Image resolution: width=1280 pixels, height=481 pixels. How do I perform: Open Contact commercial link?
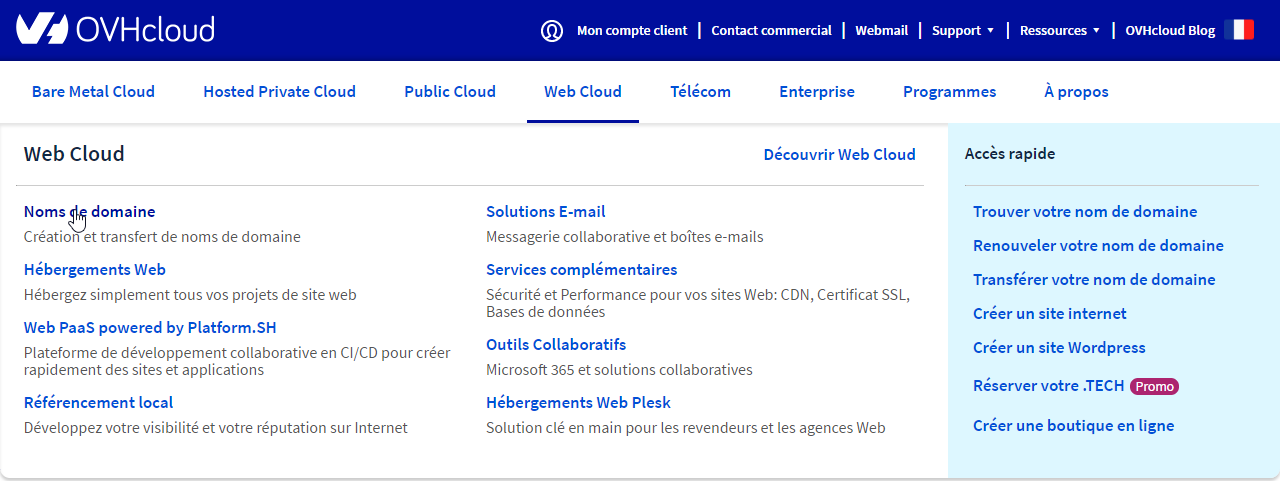(x=771, y=31)
